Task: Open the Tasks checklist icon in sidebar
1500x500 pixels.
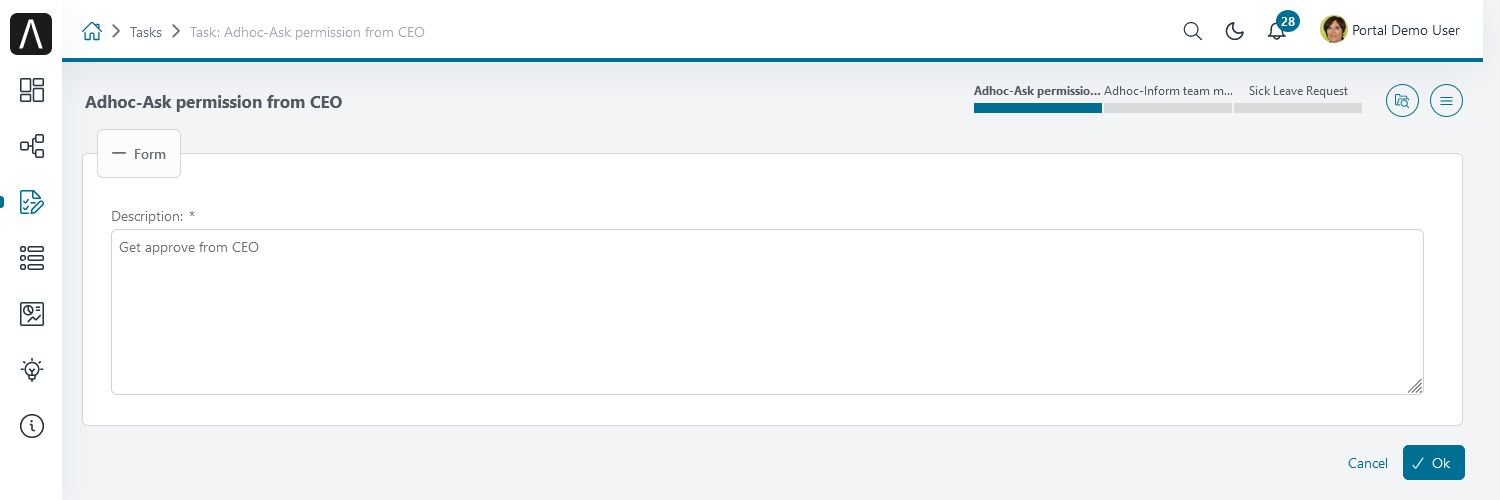Action: [32, 202]
